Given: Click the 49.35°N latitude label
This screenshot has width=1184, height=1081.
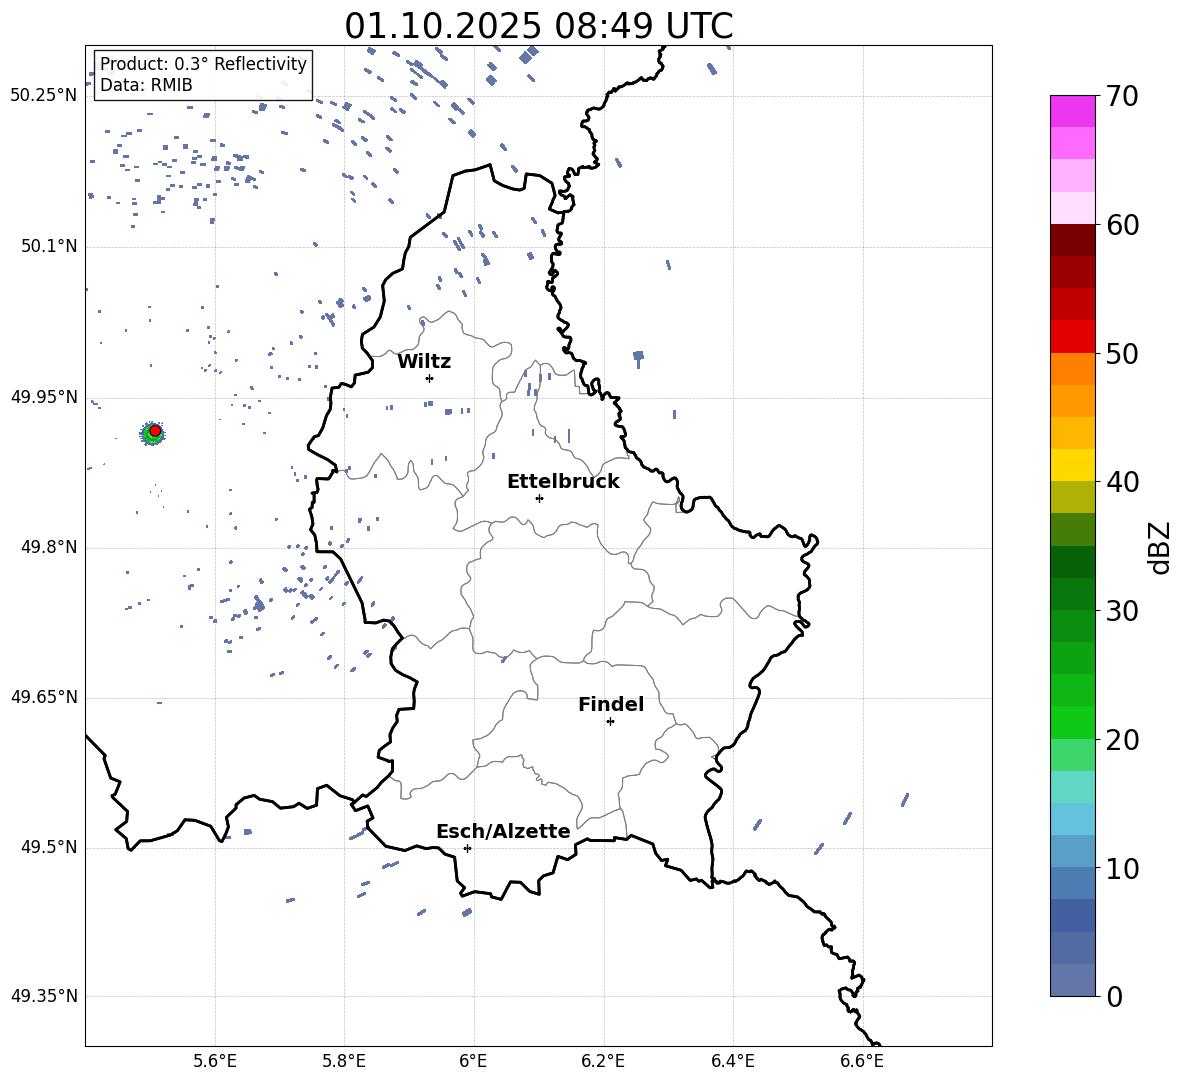Looking at the screenshot, I should tap(44, 996).
